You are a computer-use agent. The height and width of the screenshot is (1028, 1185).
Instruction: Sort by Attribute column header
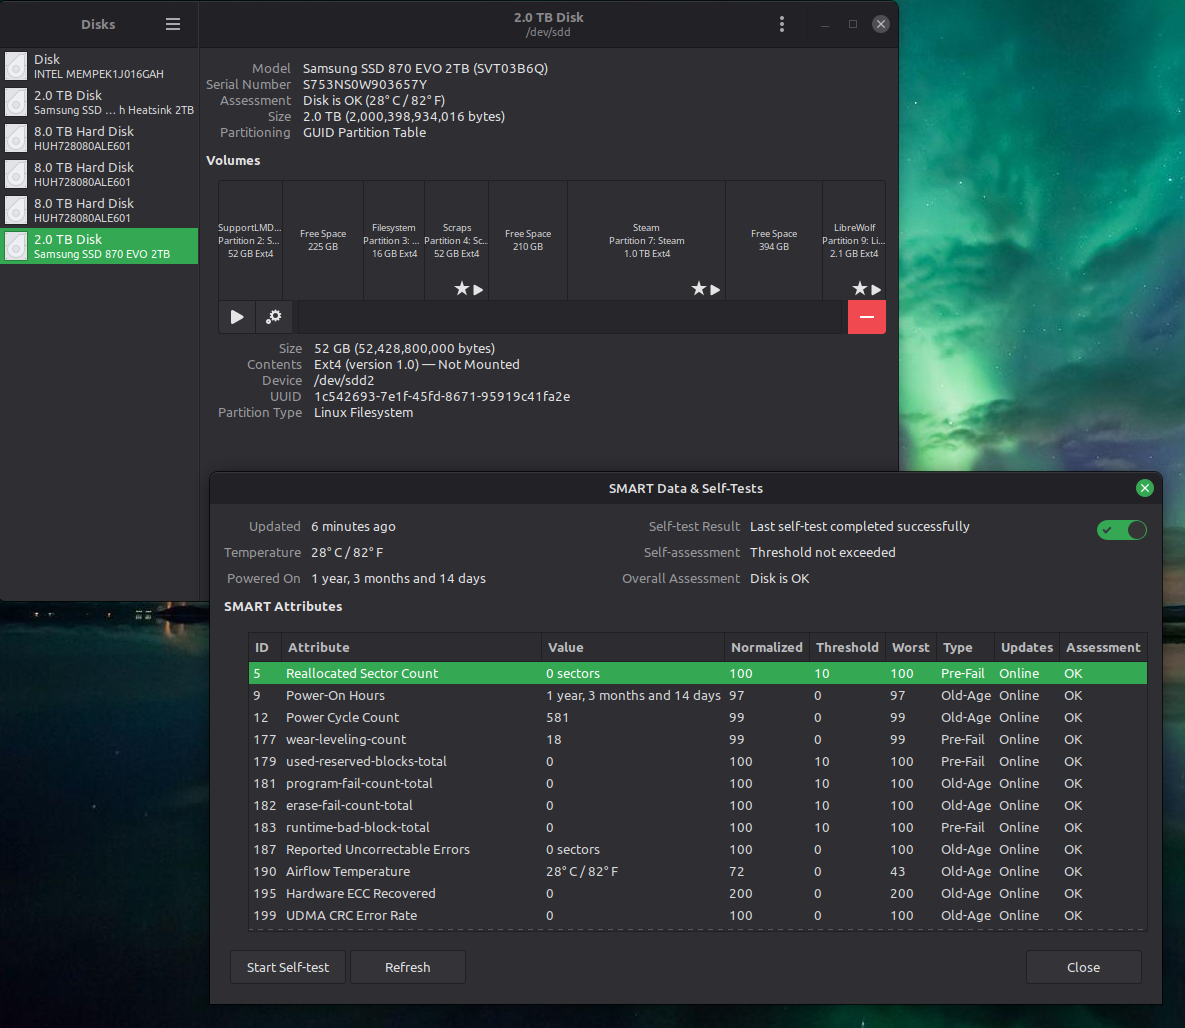click(410, 647)
